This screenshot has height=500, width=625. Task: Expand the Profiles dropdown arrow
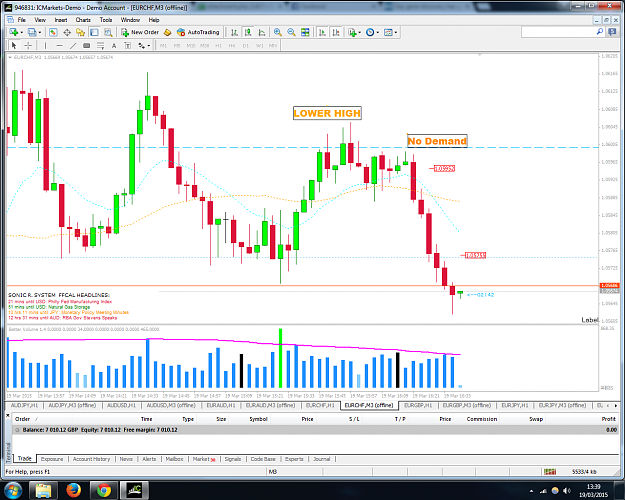tap(40, 33)
